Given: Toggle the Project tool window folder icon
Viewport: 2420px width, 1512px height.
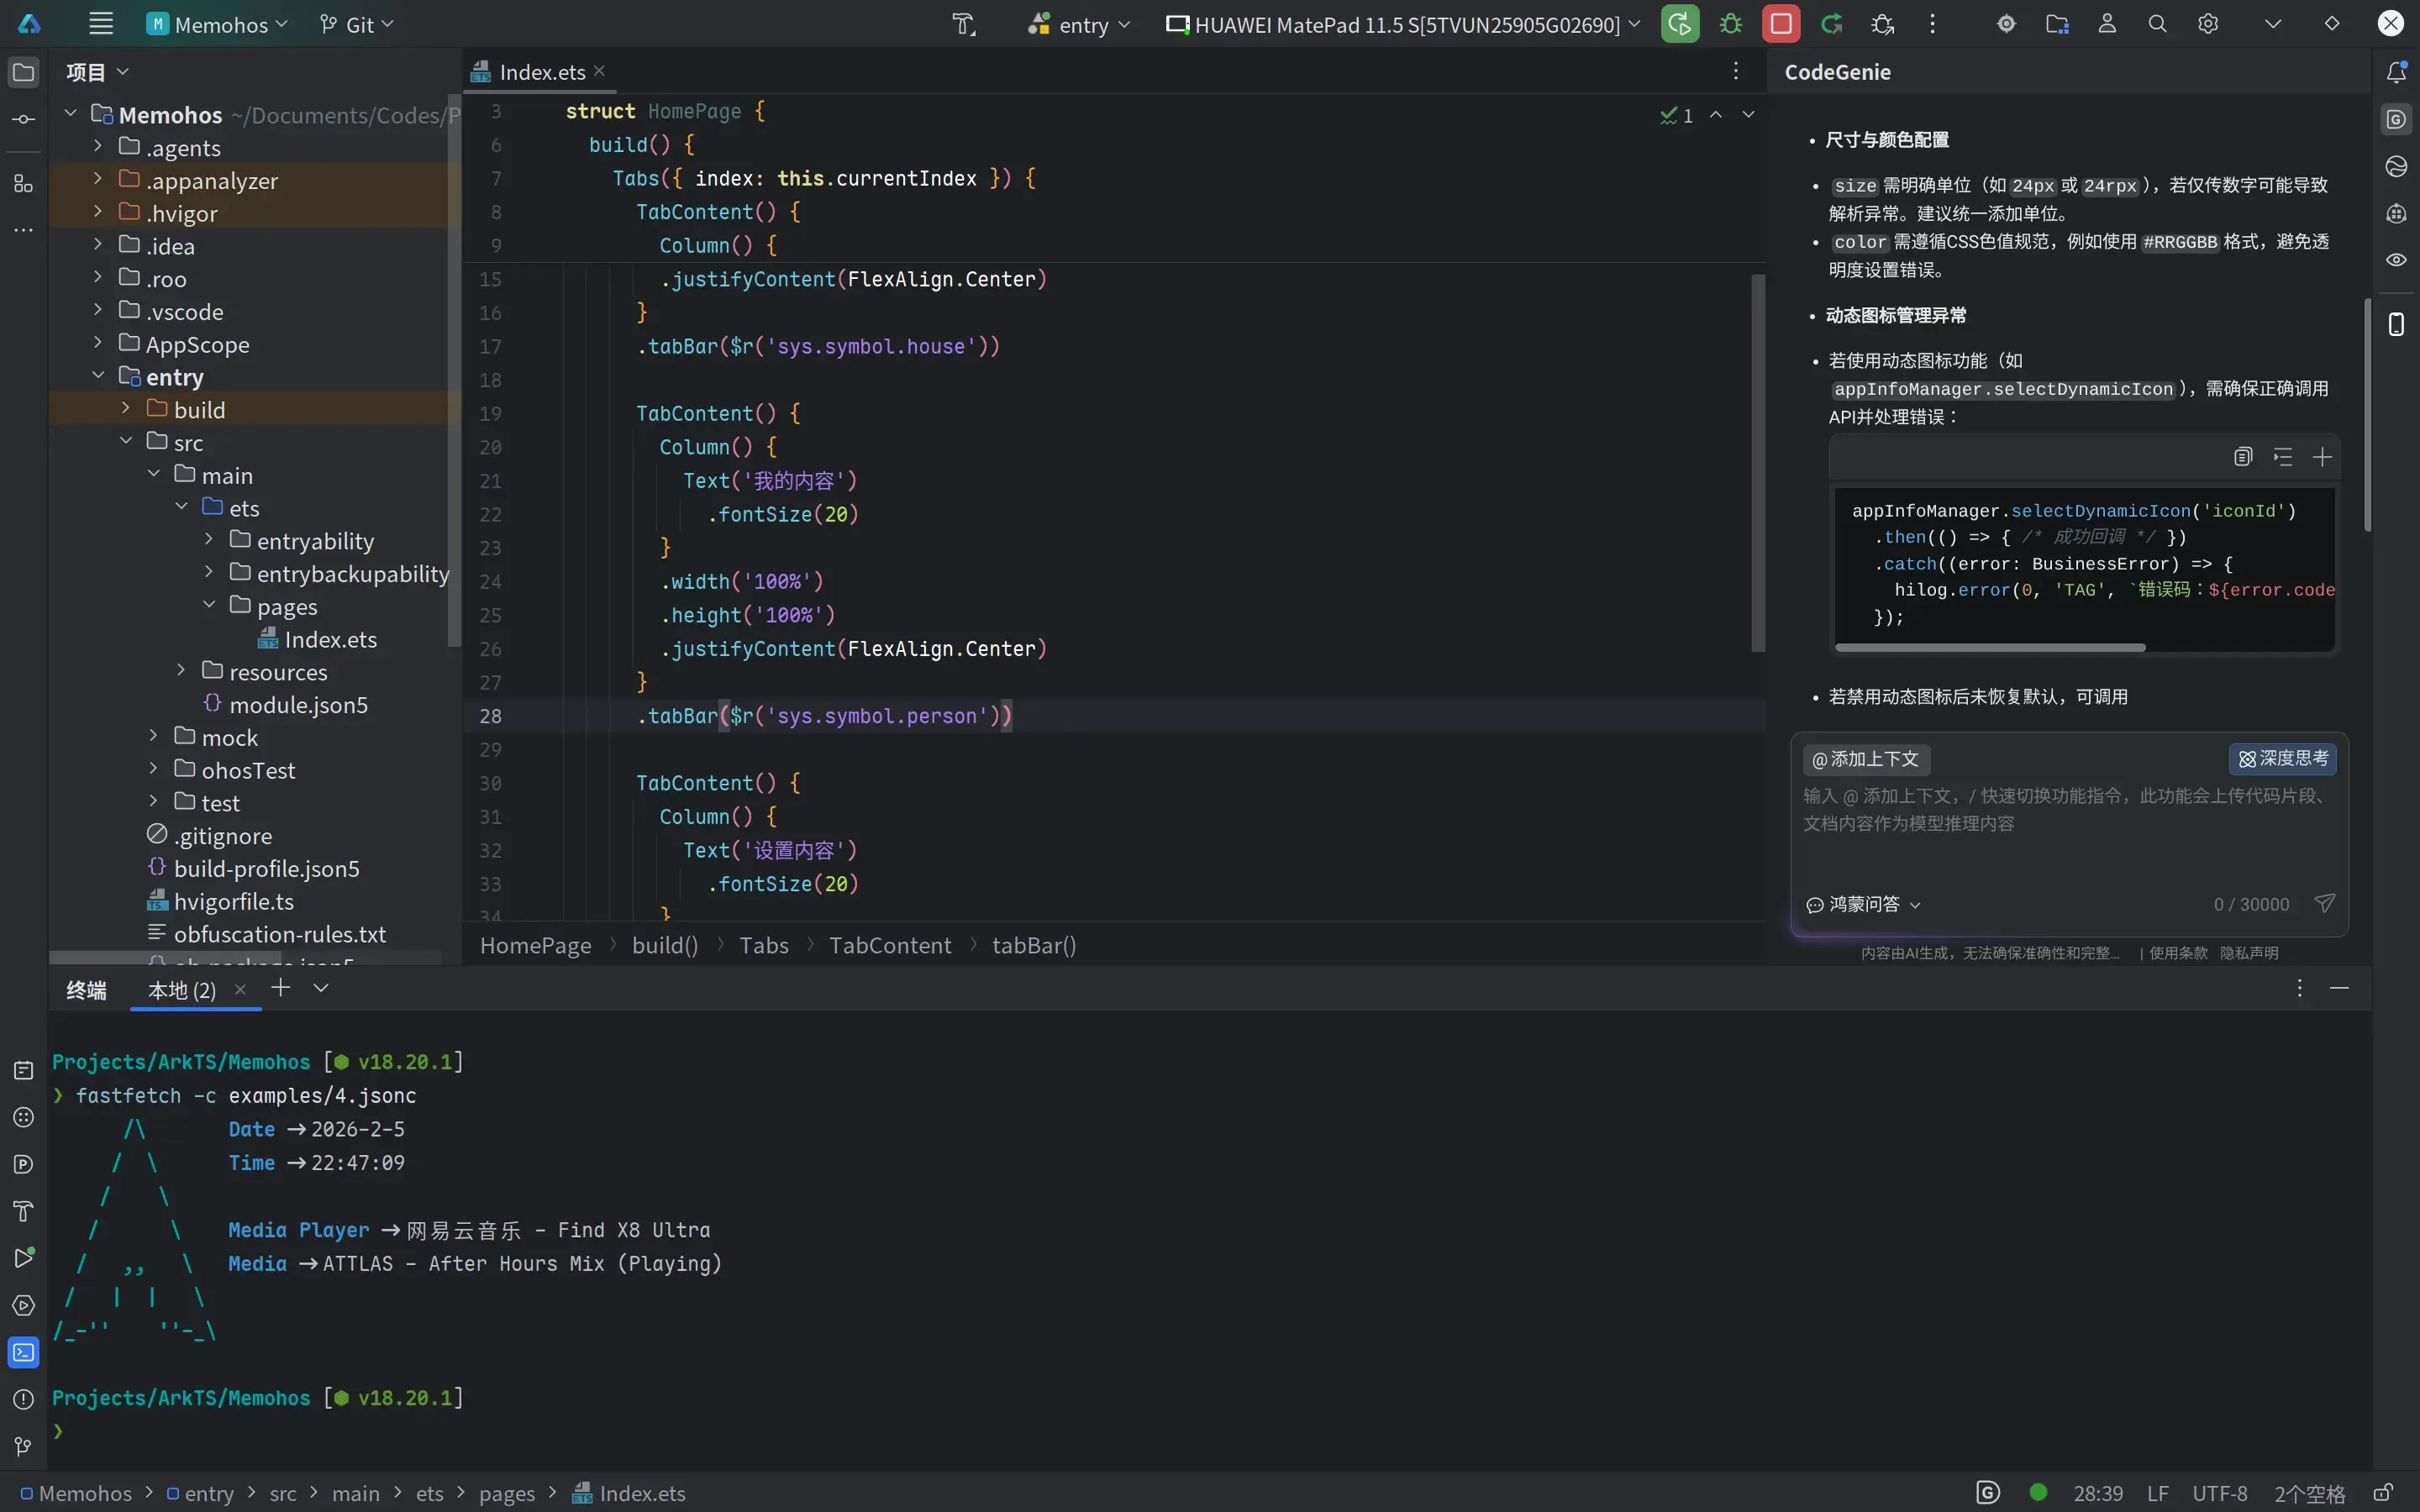Looking at the screenshot, I should [x=24, y=72].
